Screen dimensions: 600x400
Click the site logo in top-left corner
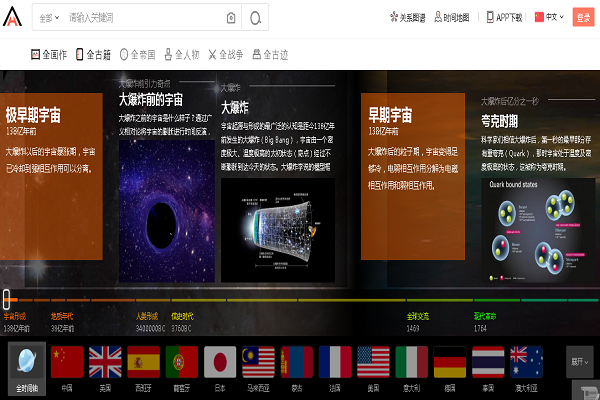pyautogui.click(x=14, y=17)
